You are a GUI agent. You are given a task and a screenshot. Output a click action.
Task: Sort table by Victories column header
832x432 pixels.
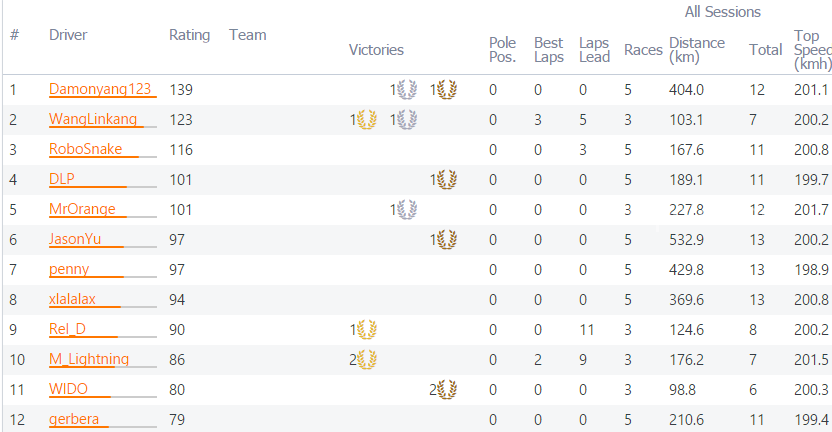pos(376,50)
